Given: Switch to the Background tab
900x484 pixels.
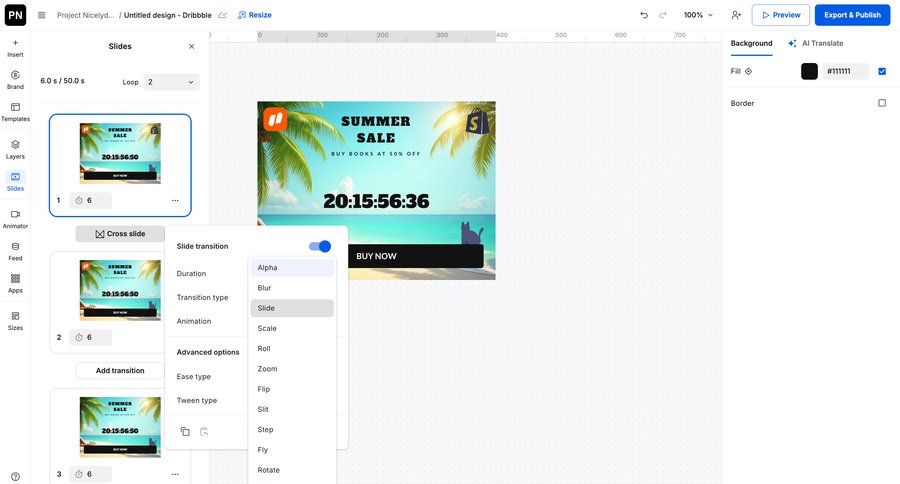Looking at the screenshot, I should point(751,44).
